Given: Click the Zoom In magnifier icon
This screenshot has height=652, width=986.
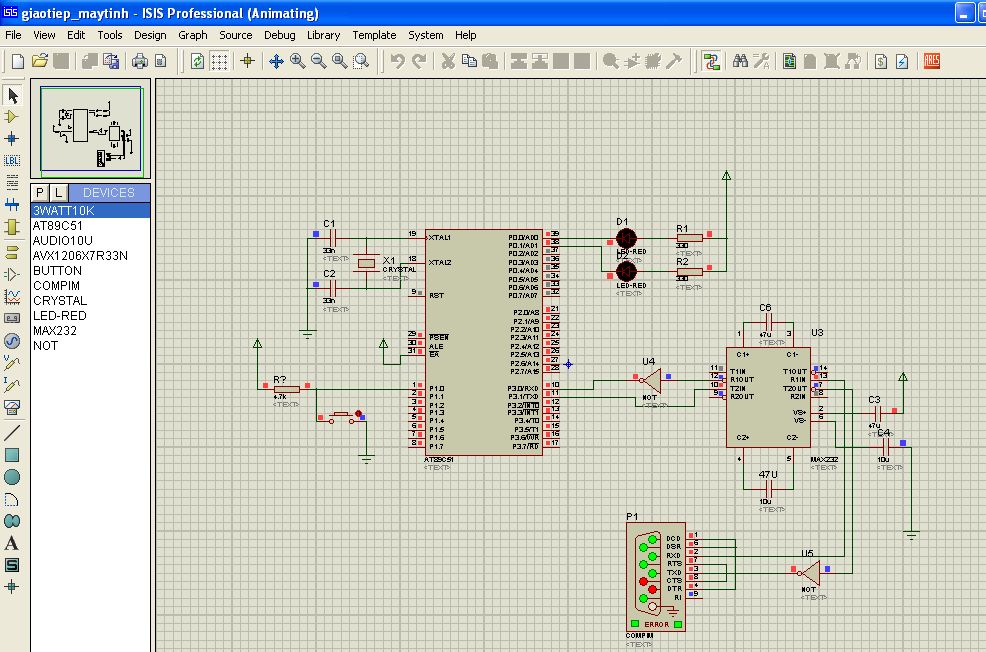Looking at the screenshot, I should point(298,61).
